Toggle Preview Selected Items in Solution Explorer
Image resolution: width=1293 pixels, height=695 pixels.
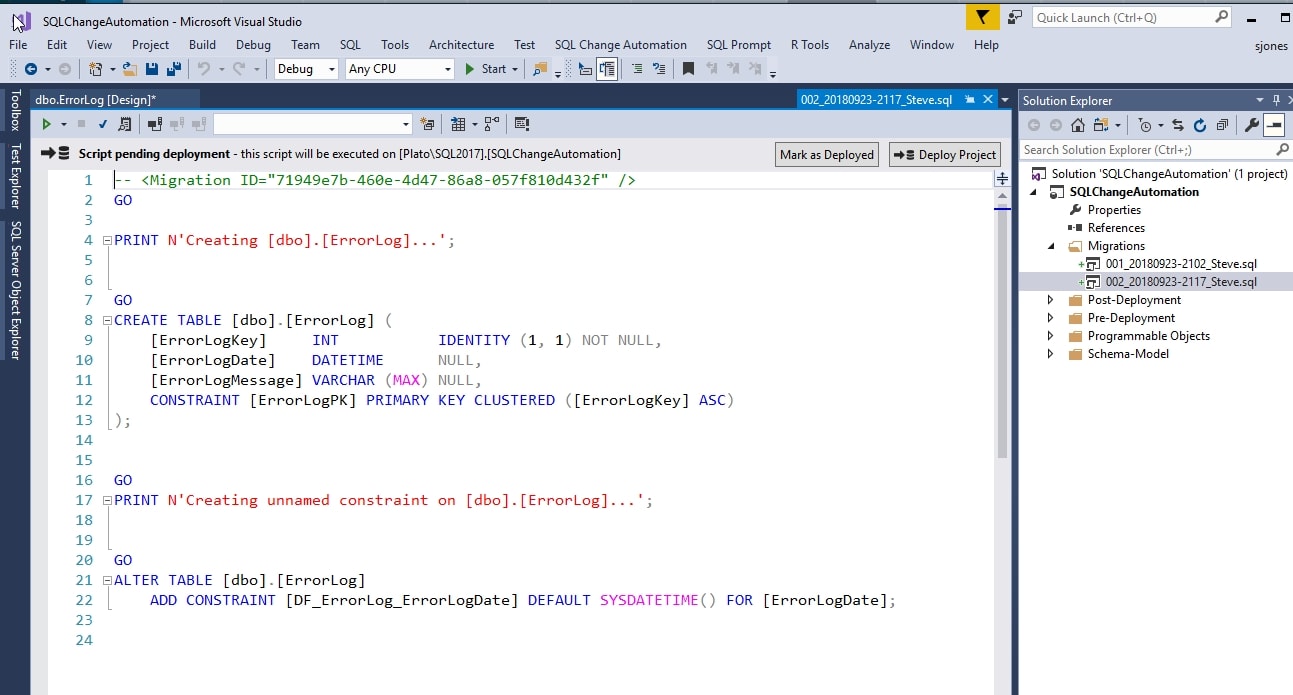click(x=1274, y=125)
